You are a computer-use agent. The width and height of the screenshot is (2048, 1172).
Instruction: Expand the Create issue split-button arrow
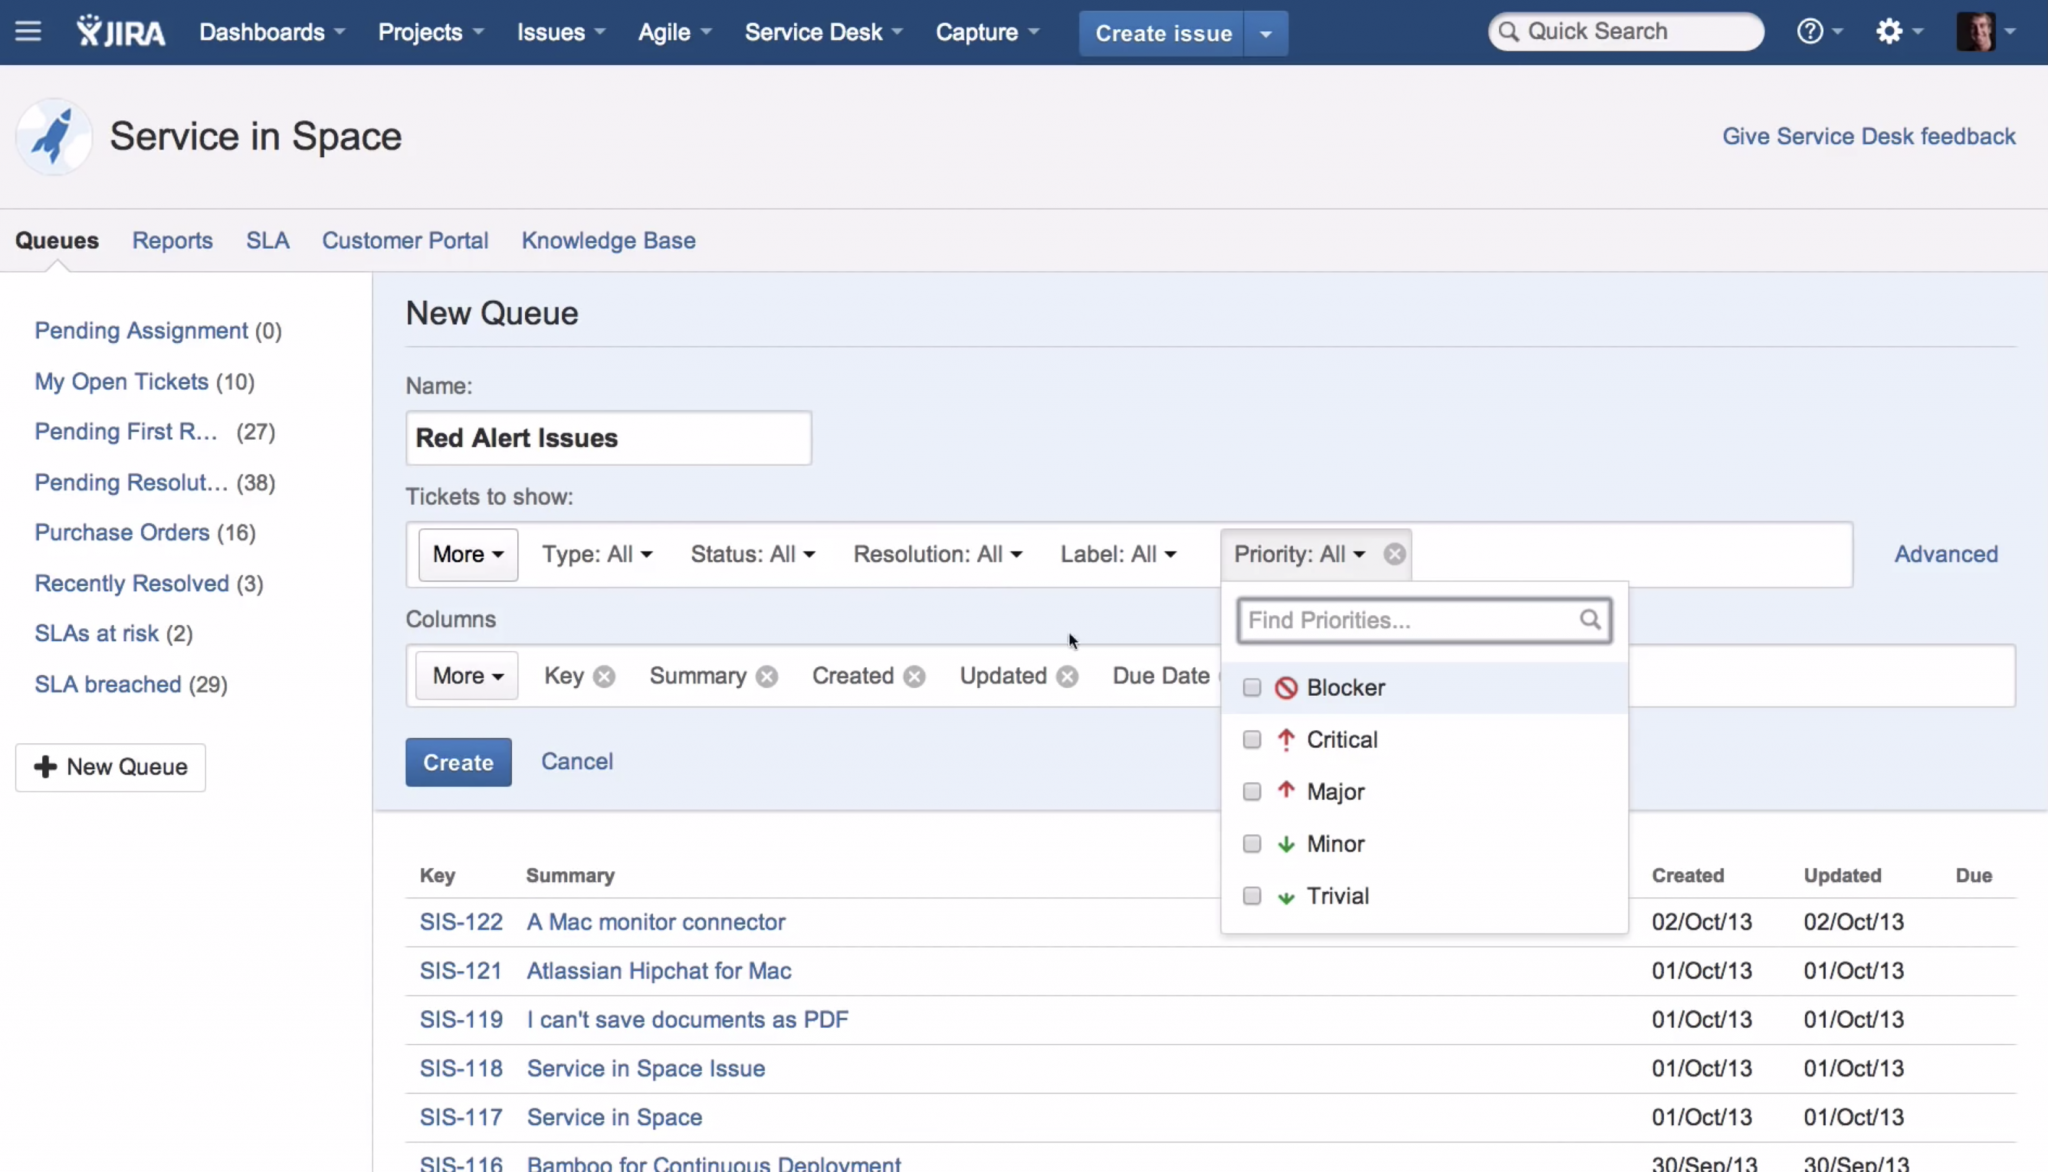[x=1265, y=32]
